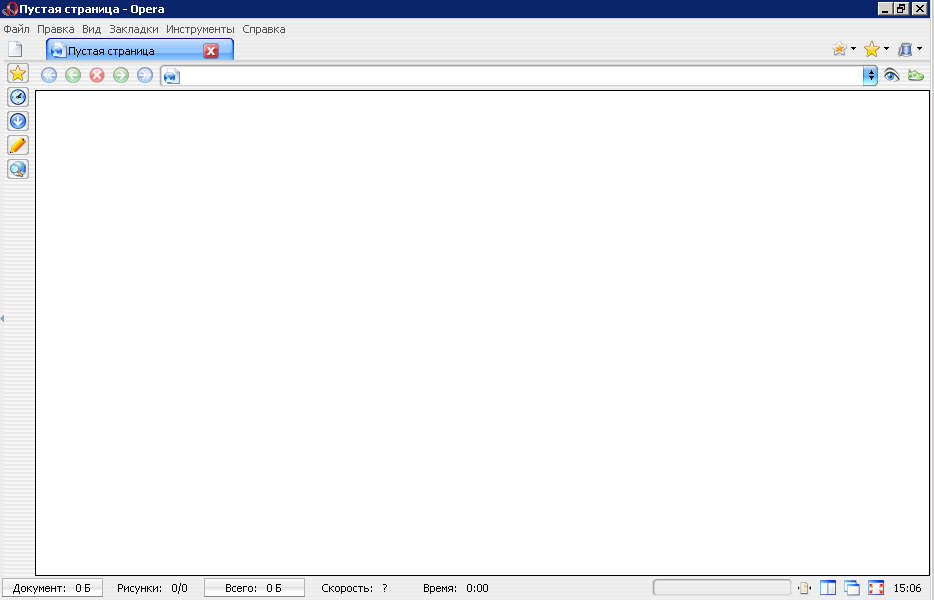The width and height of the screenshot is (934, 600).
Task: Toggle tiled windows layout icon in status bar
Action: (828, 588)
